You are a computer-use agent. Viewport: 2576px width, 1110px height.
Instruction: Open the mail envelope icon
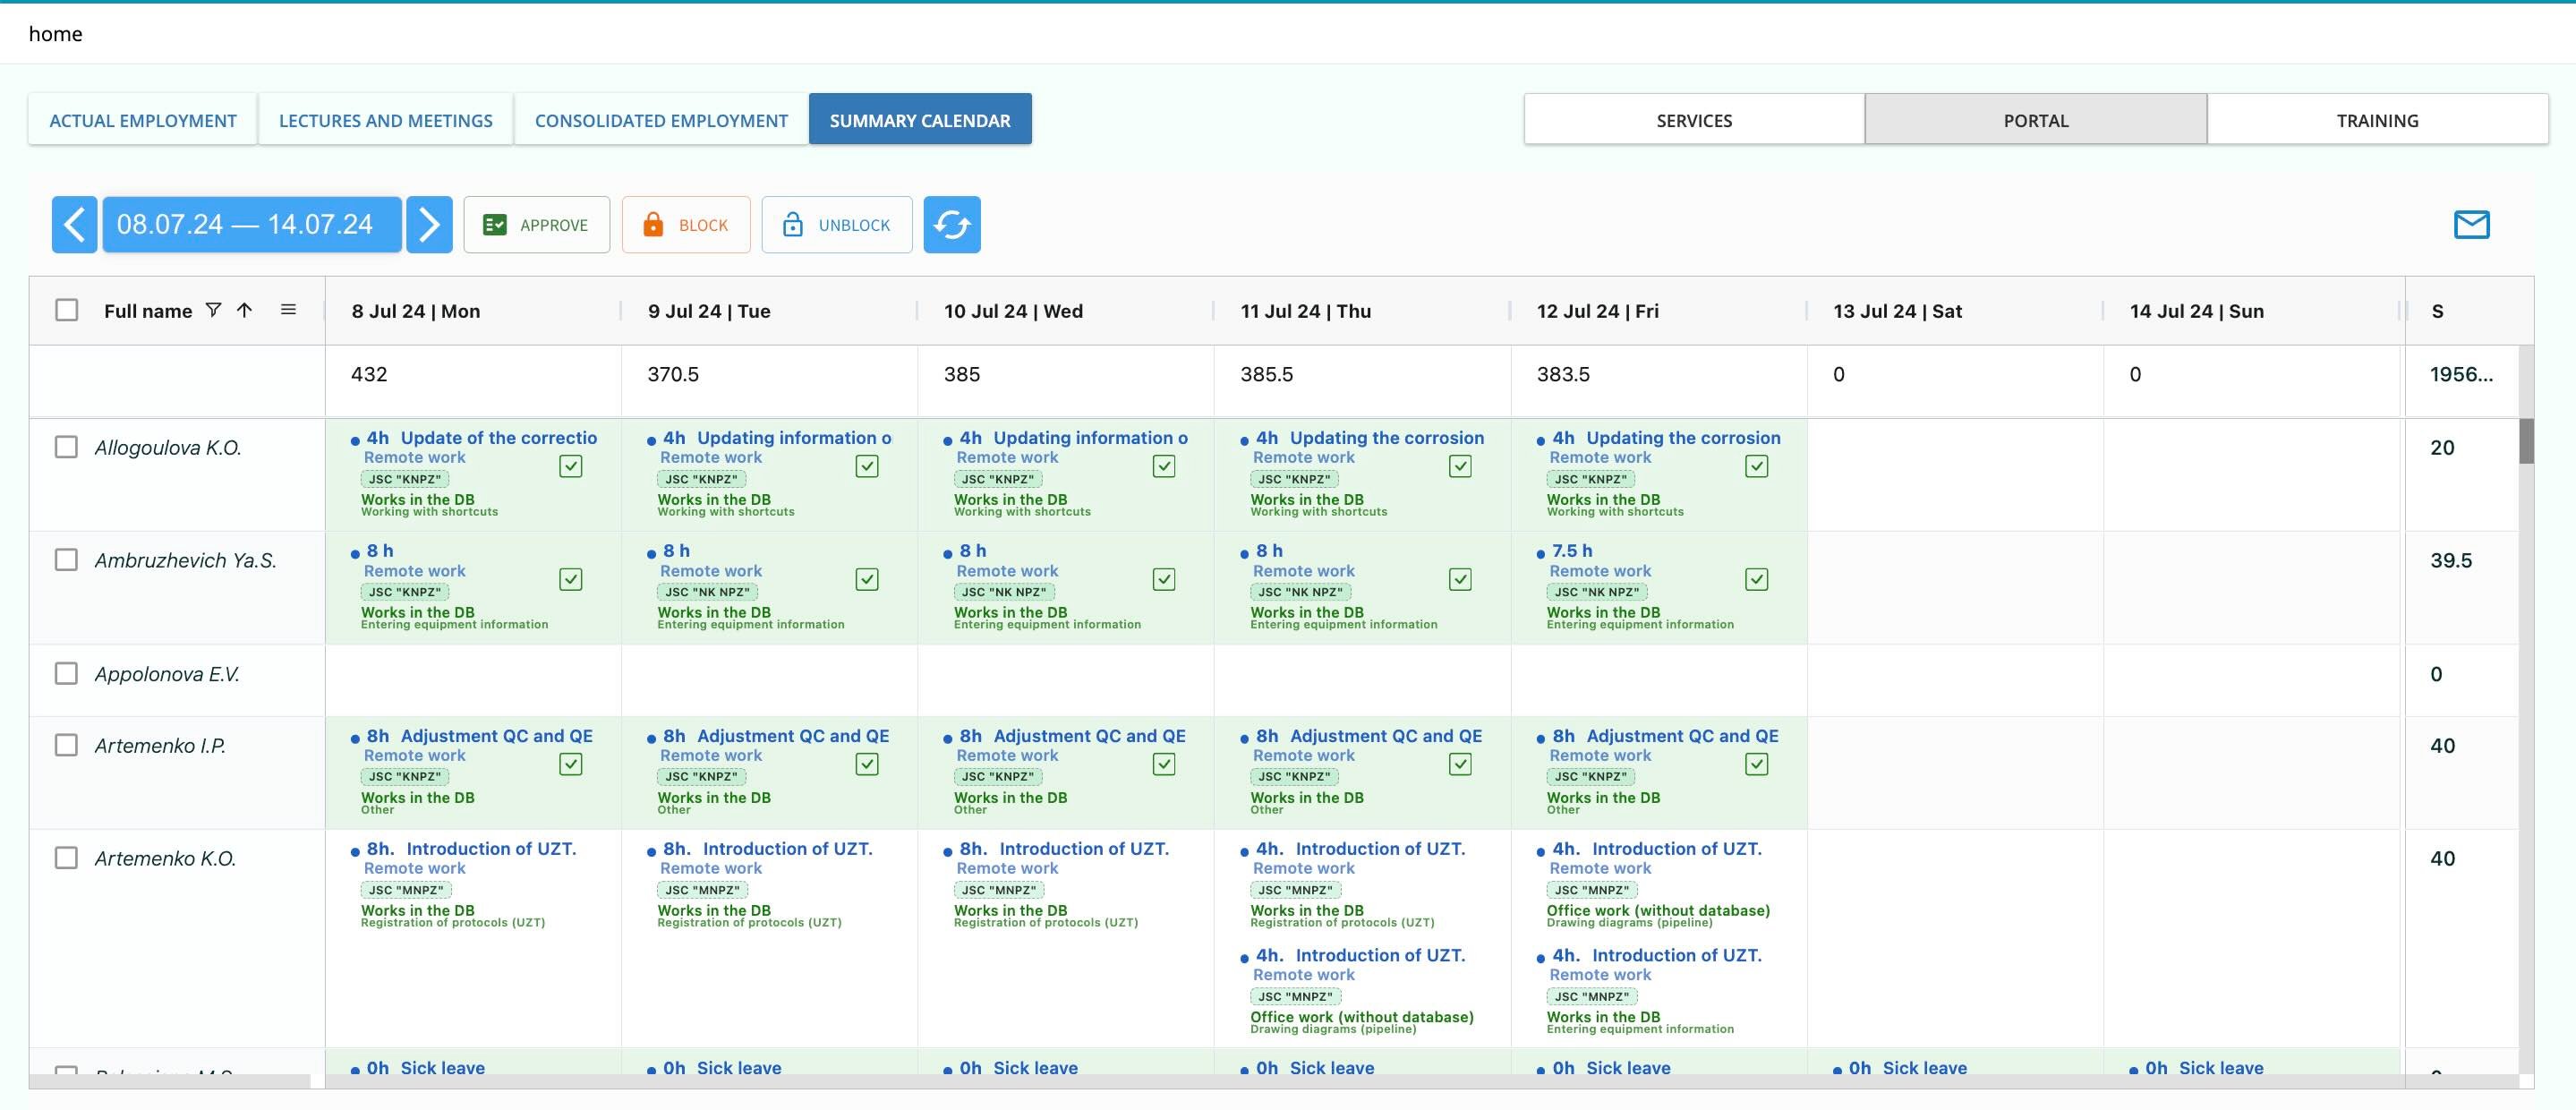tap(2471, 224)
